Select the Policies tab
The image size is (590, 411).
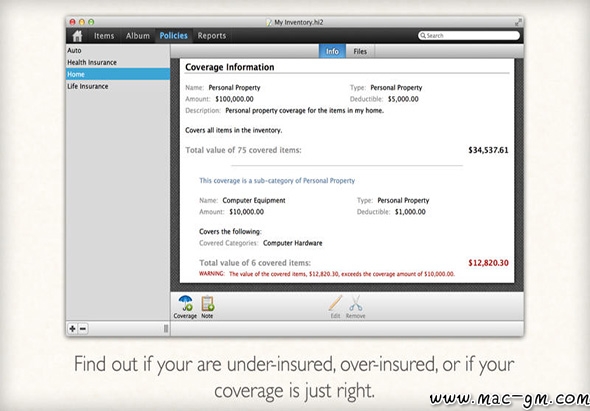pos(173,36)
